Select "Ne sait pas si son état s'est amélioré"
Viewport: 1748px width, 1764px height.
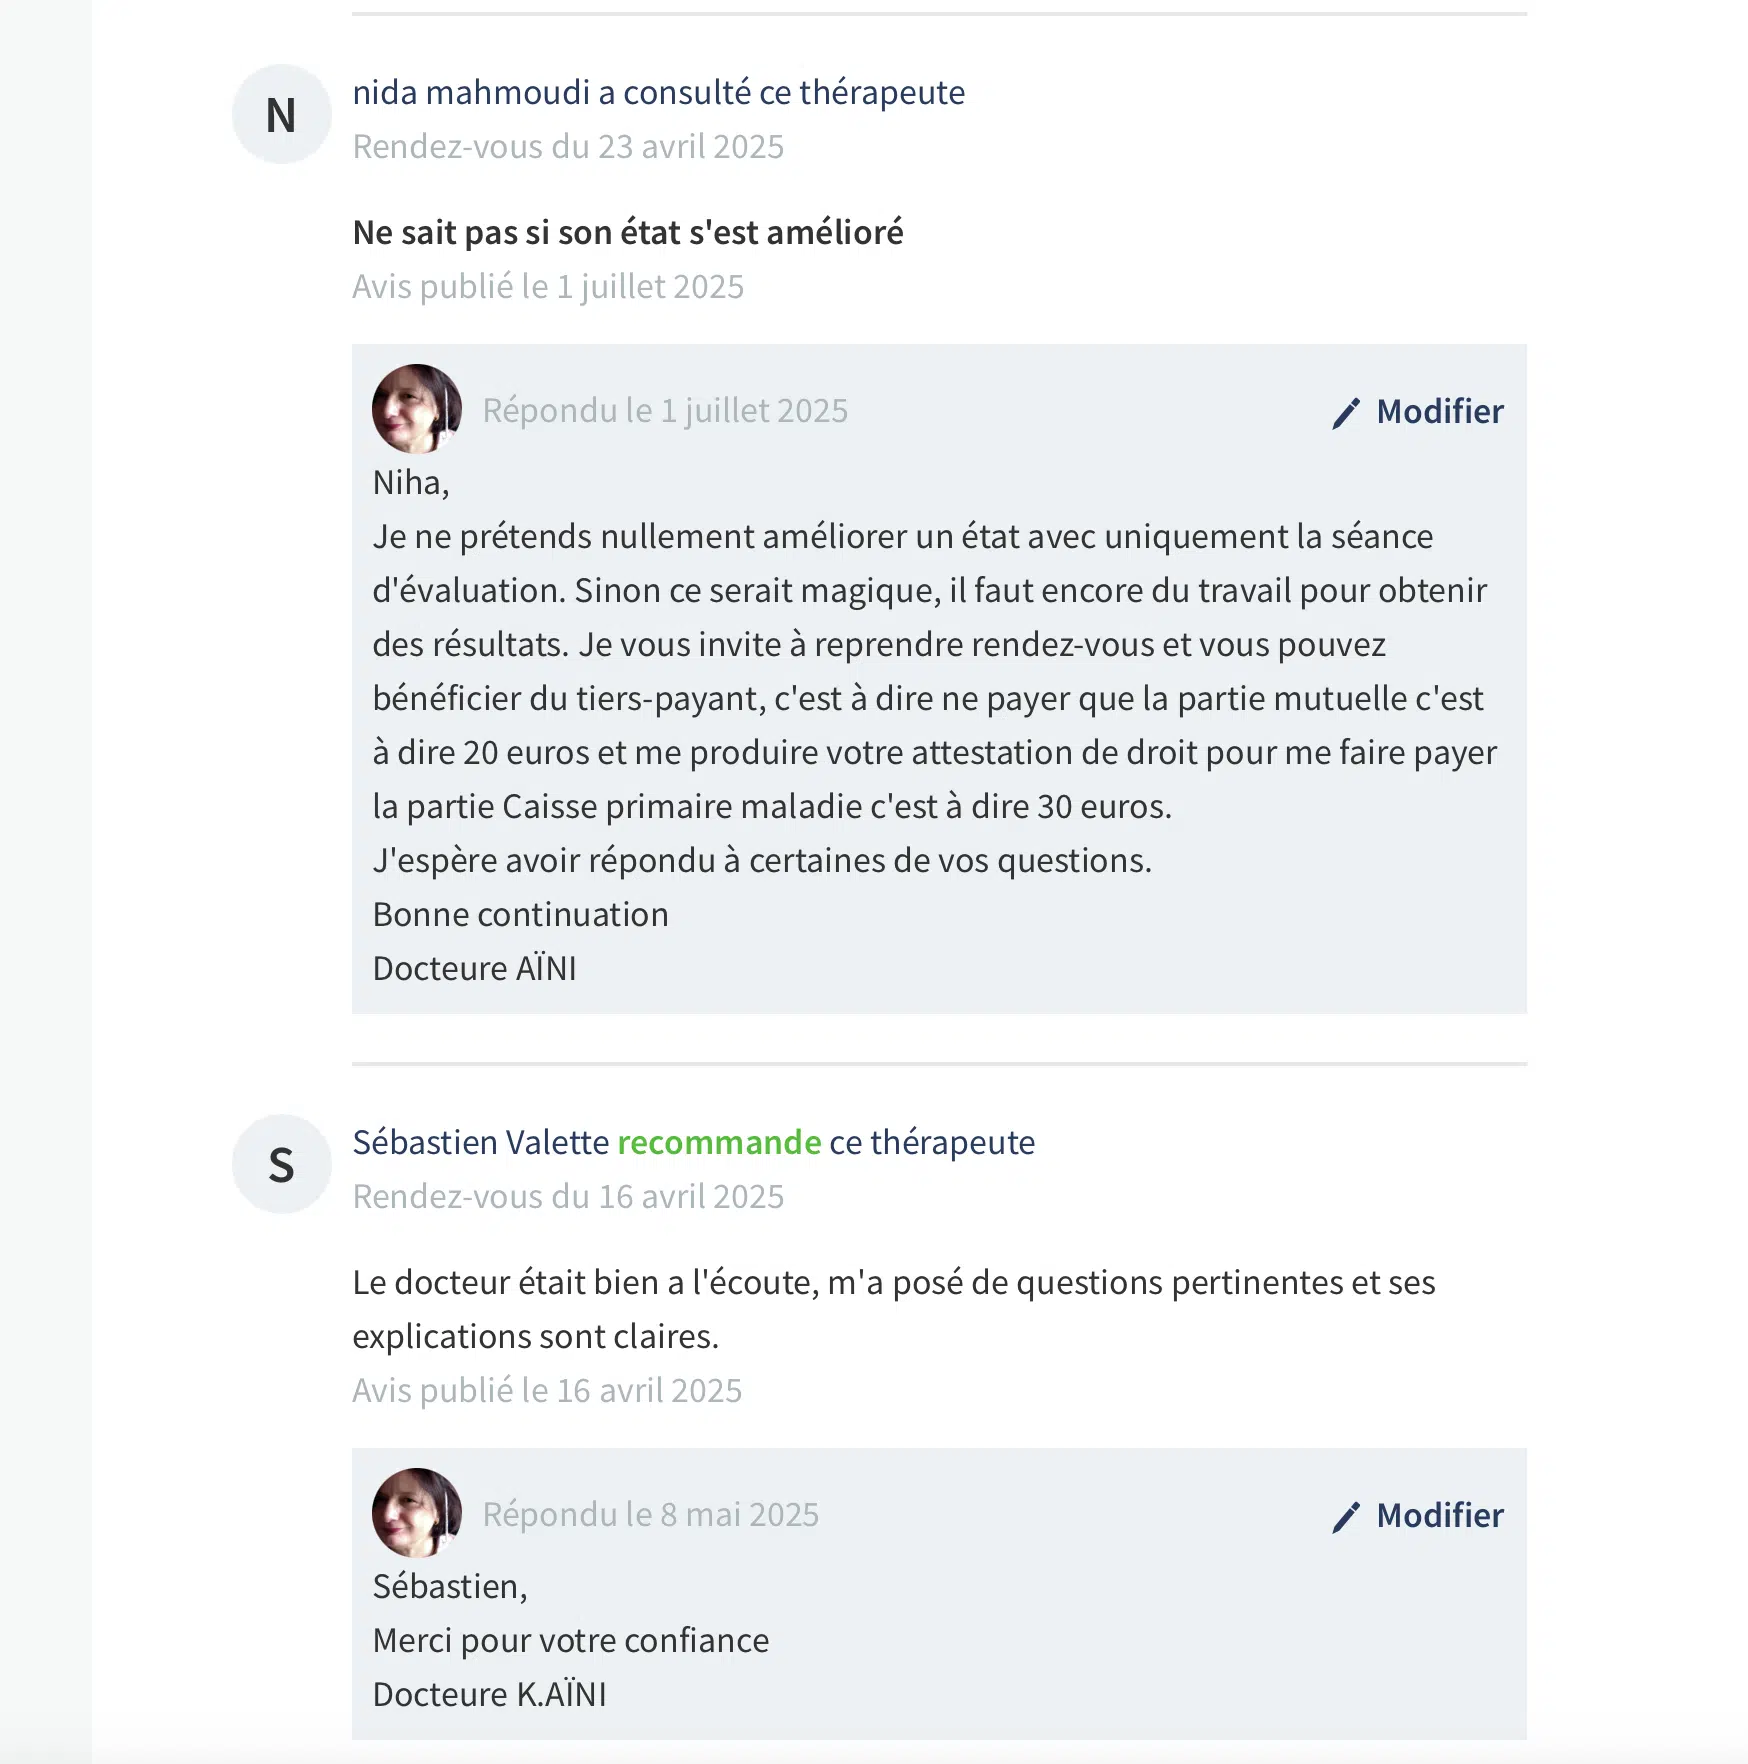pyautogui.click(x=628, y=233)
